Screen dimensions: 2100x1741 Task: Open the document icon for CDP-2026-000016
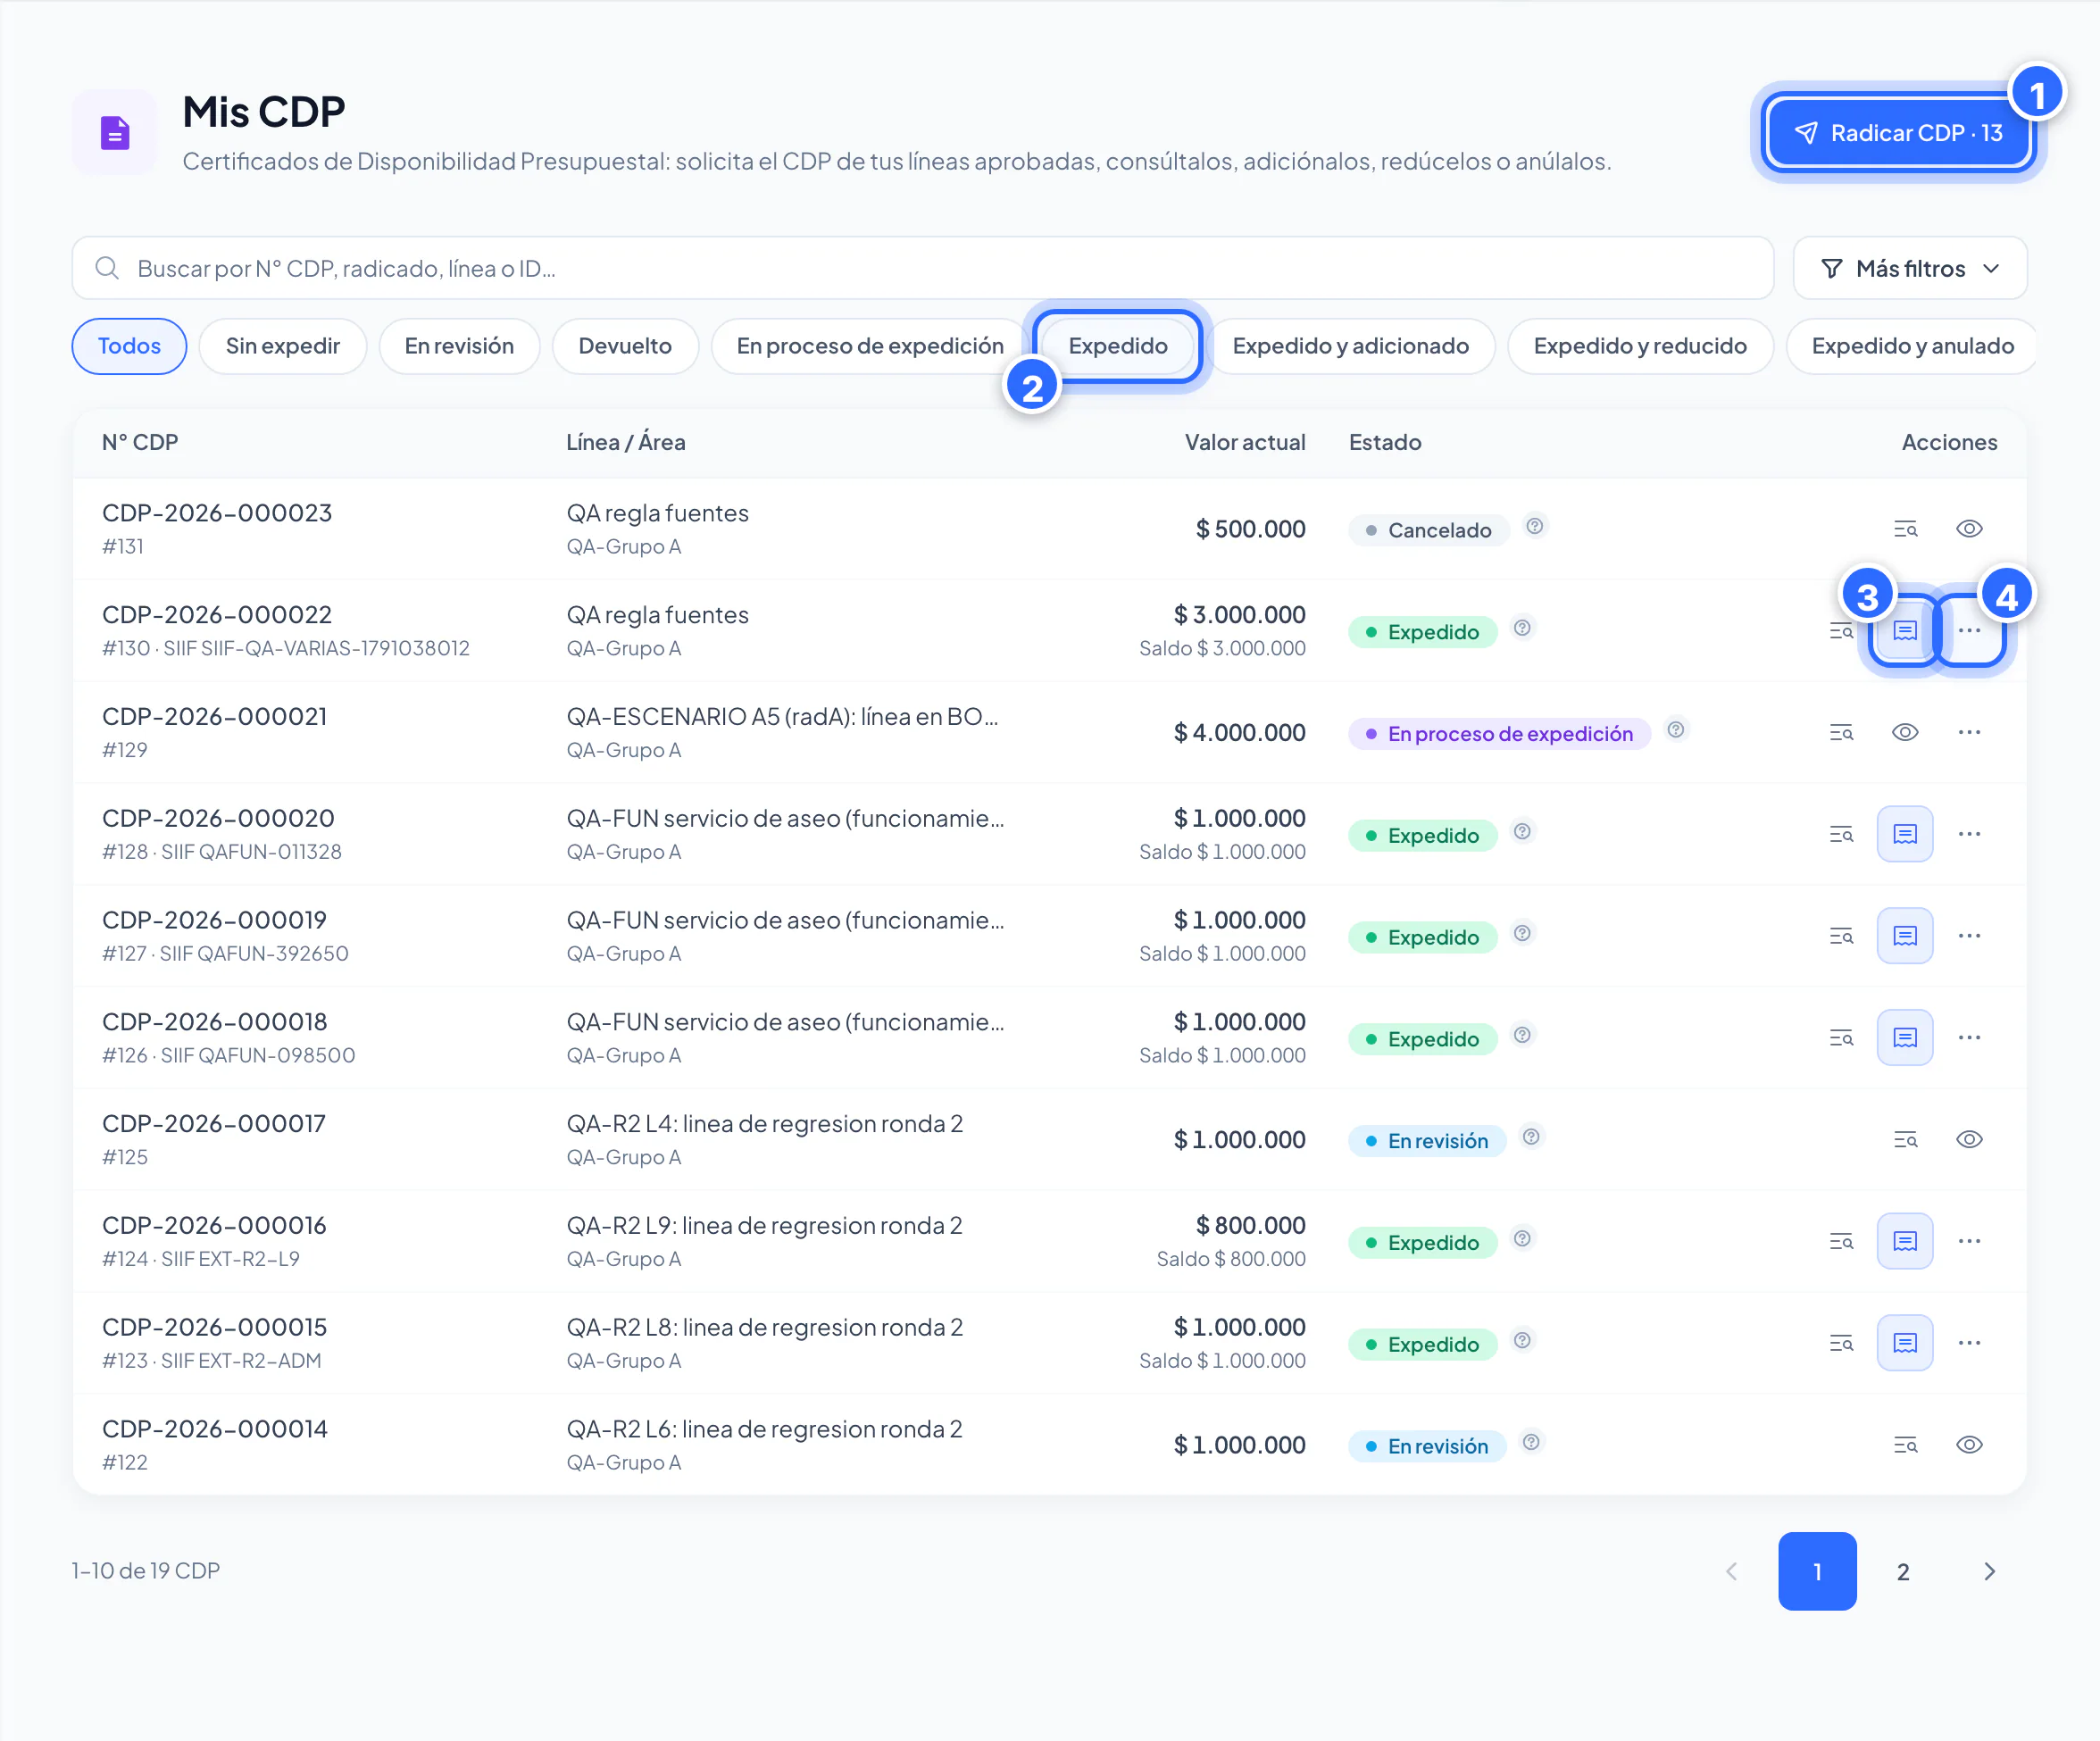(1905, 1241)
